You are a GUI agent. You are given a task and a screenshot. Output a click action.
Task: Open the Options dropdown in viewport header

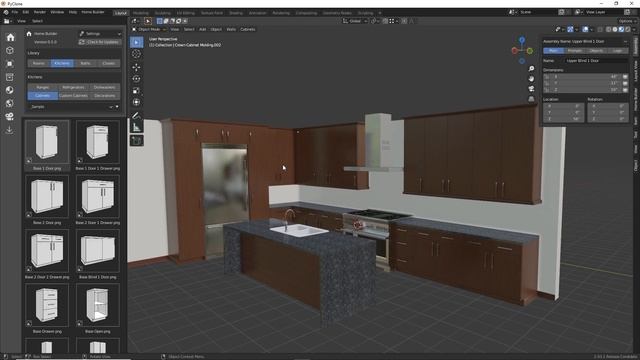pos(627,21)
